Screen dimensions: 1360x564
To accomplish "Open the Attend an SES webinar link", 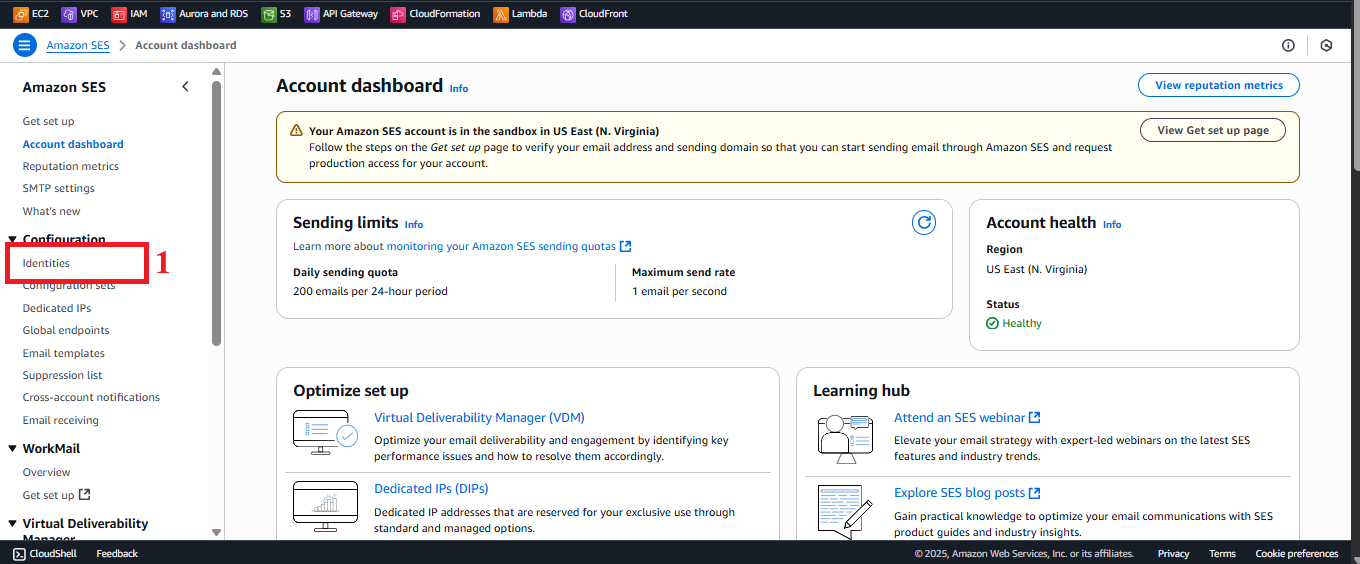I will point(967,418).
